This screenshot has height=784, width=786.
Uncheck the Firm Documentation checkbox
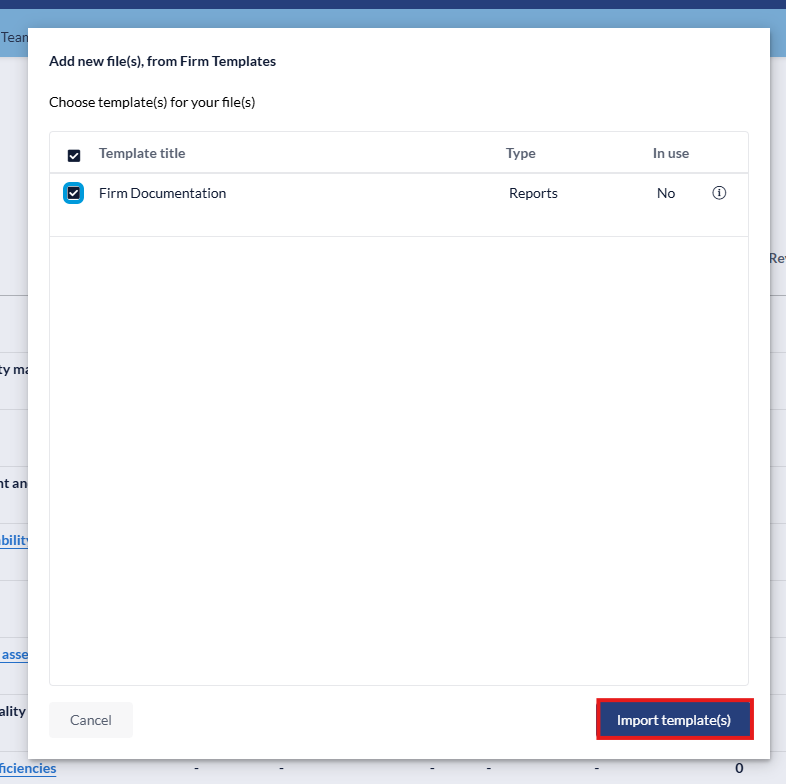tap(73, 193)
